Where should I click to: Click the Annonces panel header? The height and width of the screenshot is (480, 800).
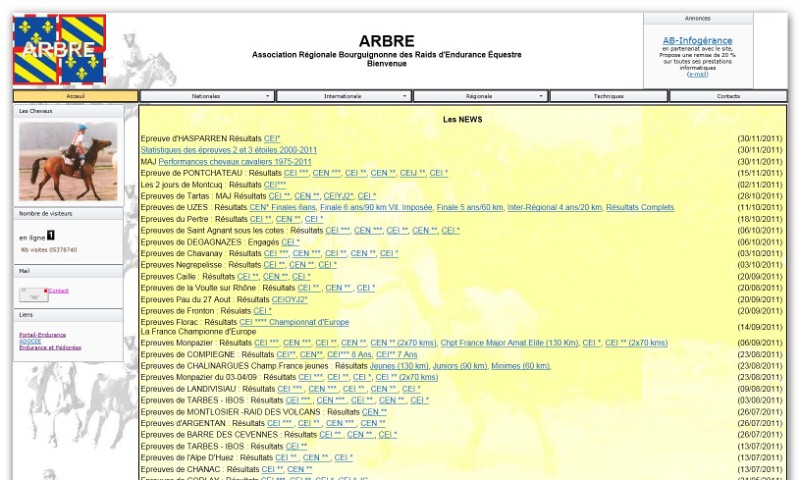coord(698,18)
